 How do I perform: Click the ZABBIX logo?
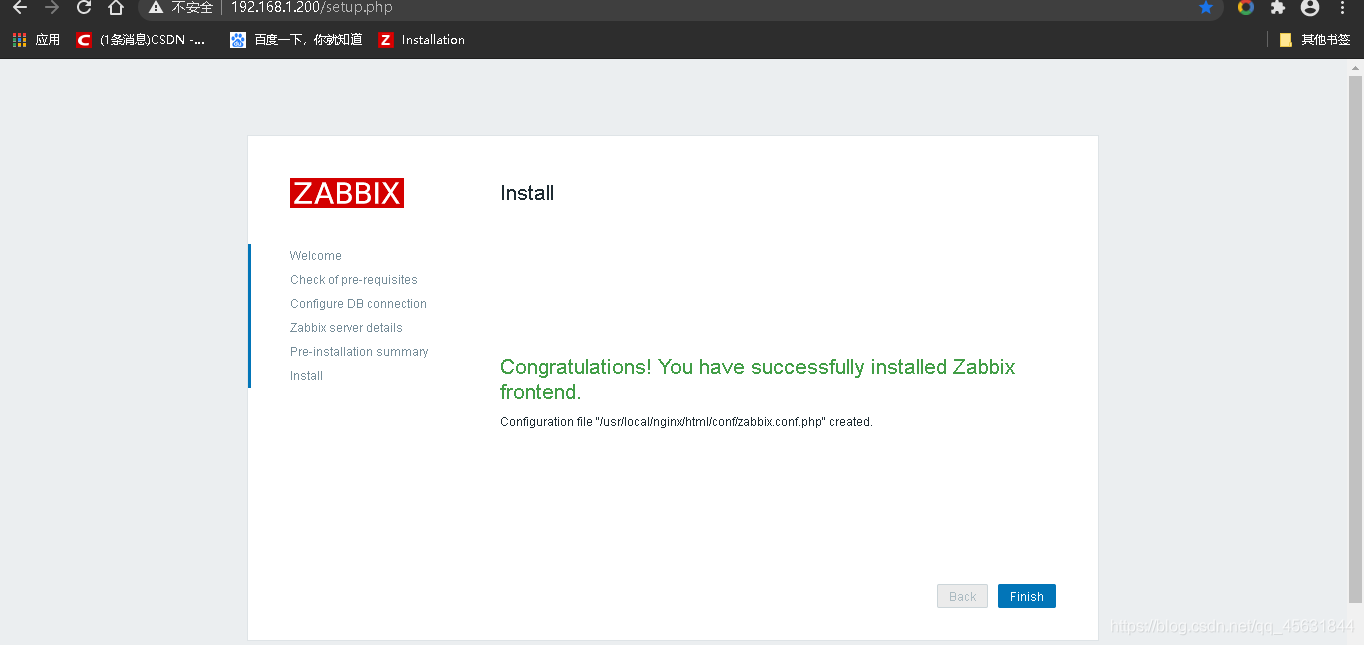click(x=347, y=193)
